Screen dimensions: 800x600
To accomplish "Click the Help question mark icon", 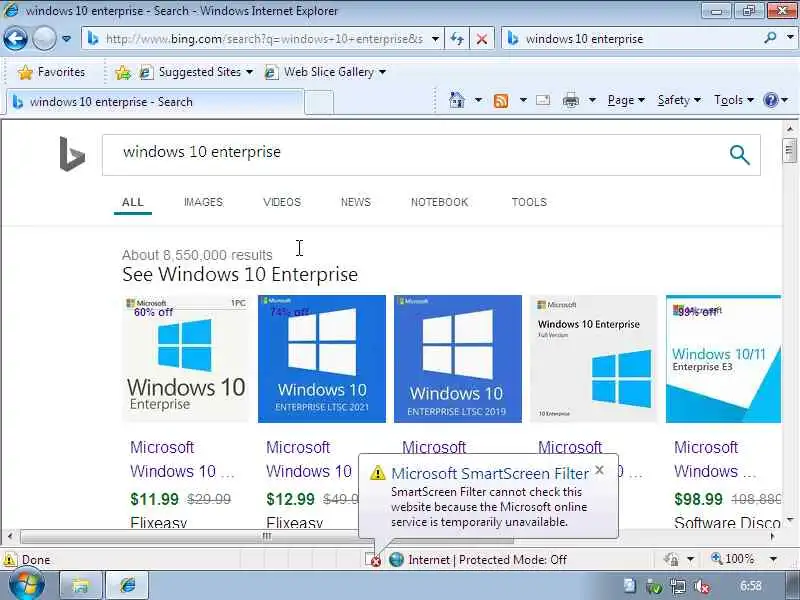I will coord(770,100).
